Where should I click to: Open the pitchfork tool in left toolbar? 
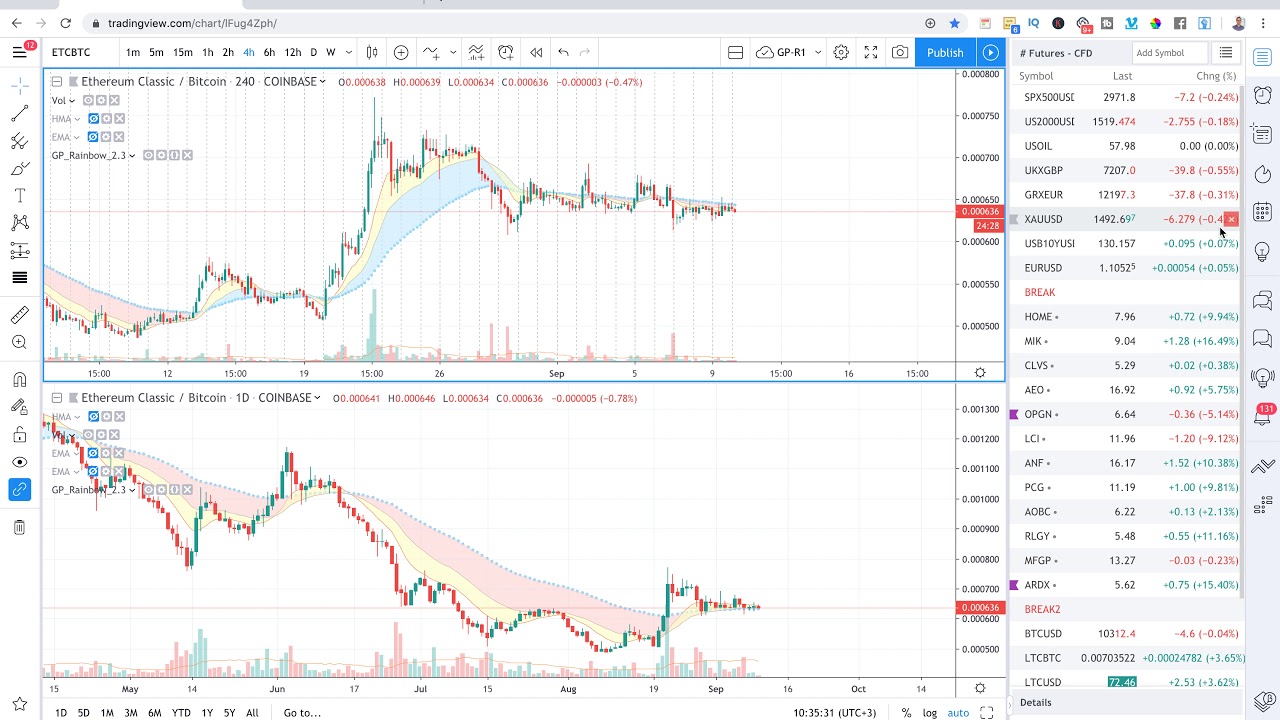[x=19, y=142]
